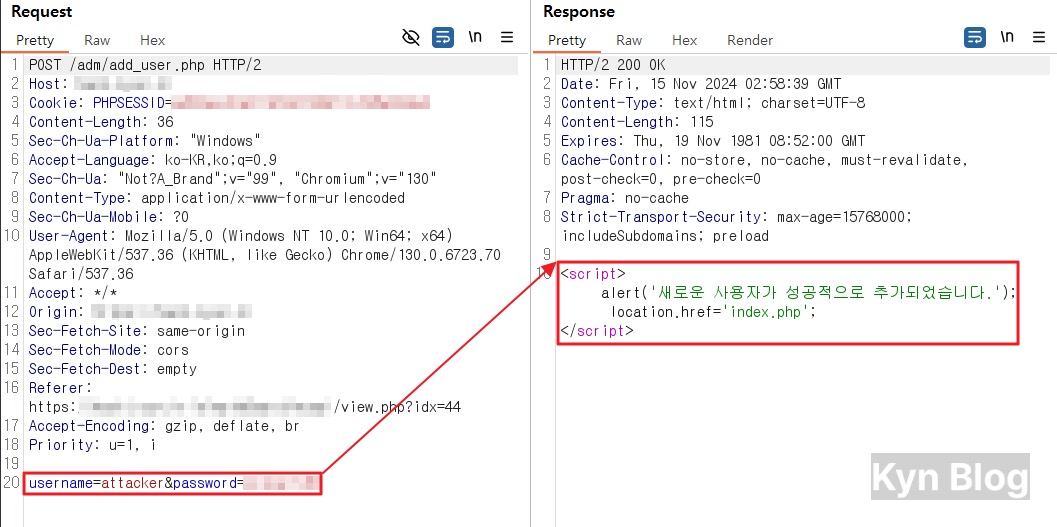Screen dimensions: 1057x527
Task: Click the closing </script> tag
Action: [597, 331]
